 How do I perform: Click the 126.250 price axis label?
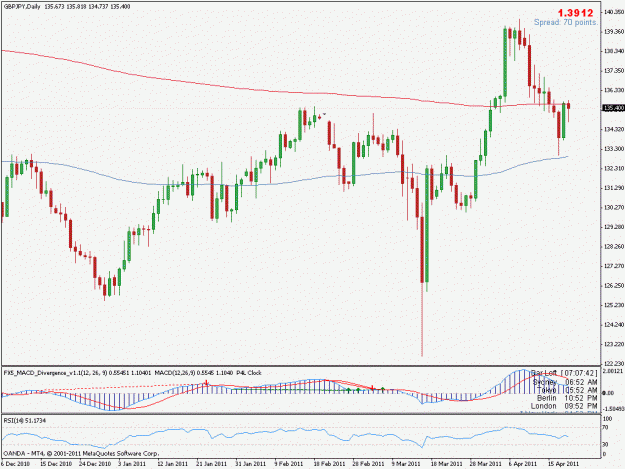pyautogui.click(x=614, y=286)
